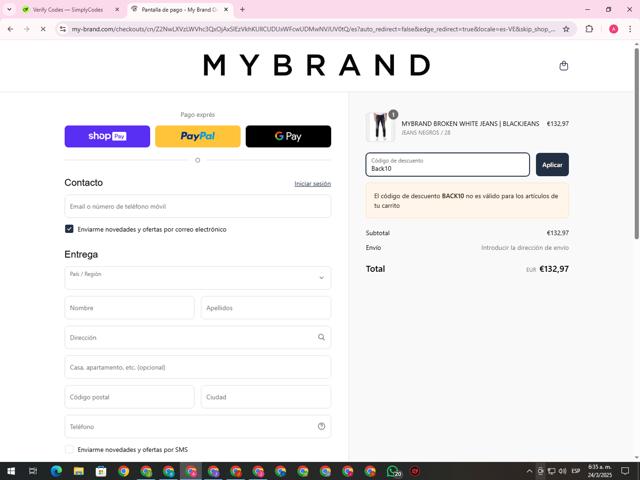Click the total amount €132,97
The height and width of the screenshot is (480, 640).
pos(554,269)
